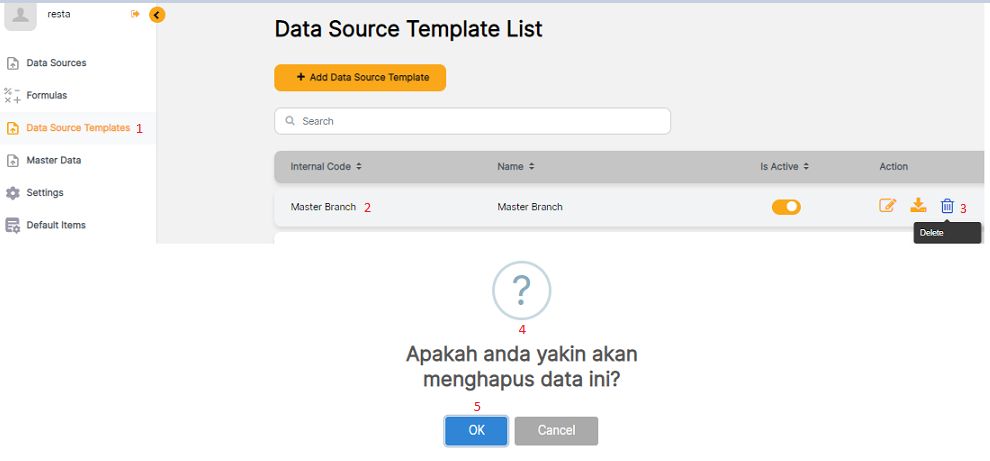
Task: Confirm deletion with OK button
Action: (476, 431)
